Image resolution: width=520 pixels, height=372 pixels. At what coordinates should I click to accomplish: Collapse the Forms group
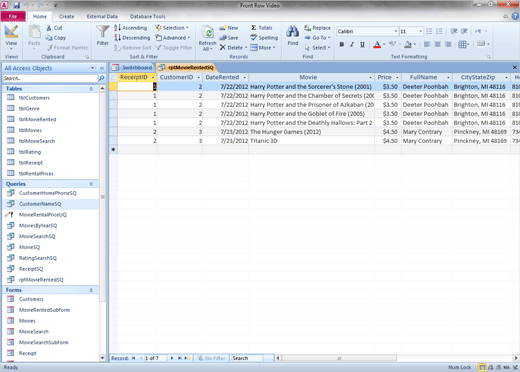click(91, 290)
